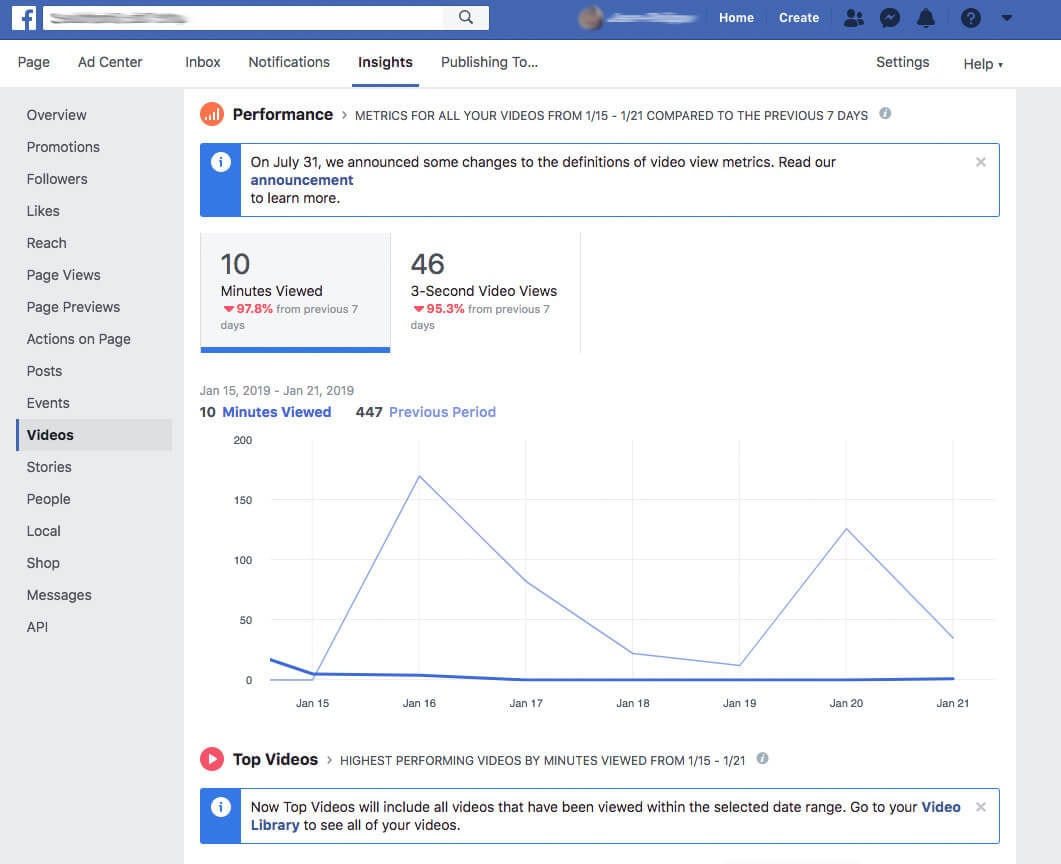Viewport: 1061px width, 864px height.
Task: Click the 97.8% decrease indicator
Action: click(248, 309)
